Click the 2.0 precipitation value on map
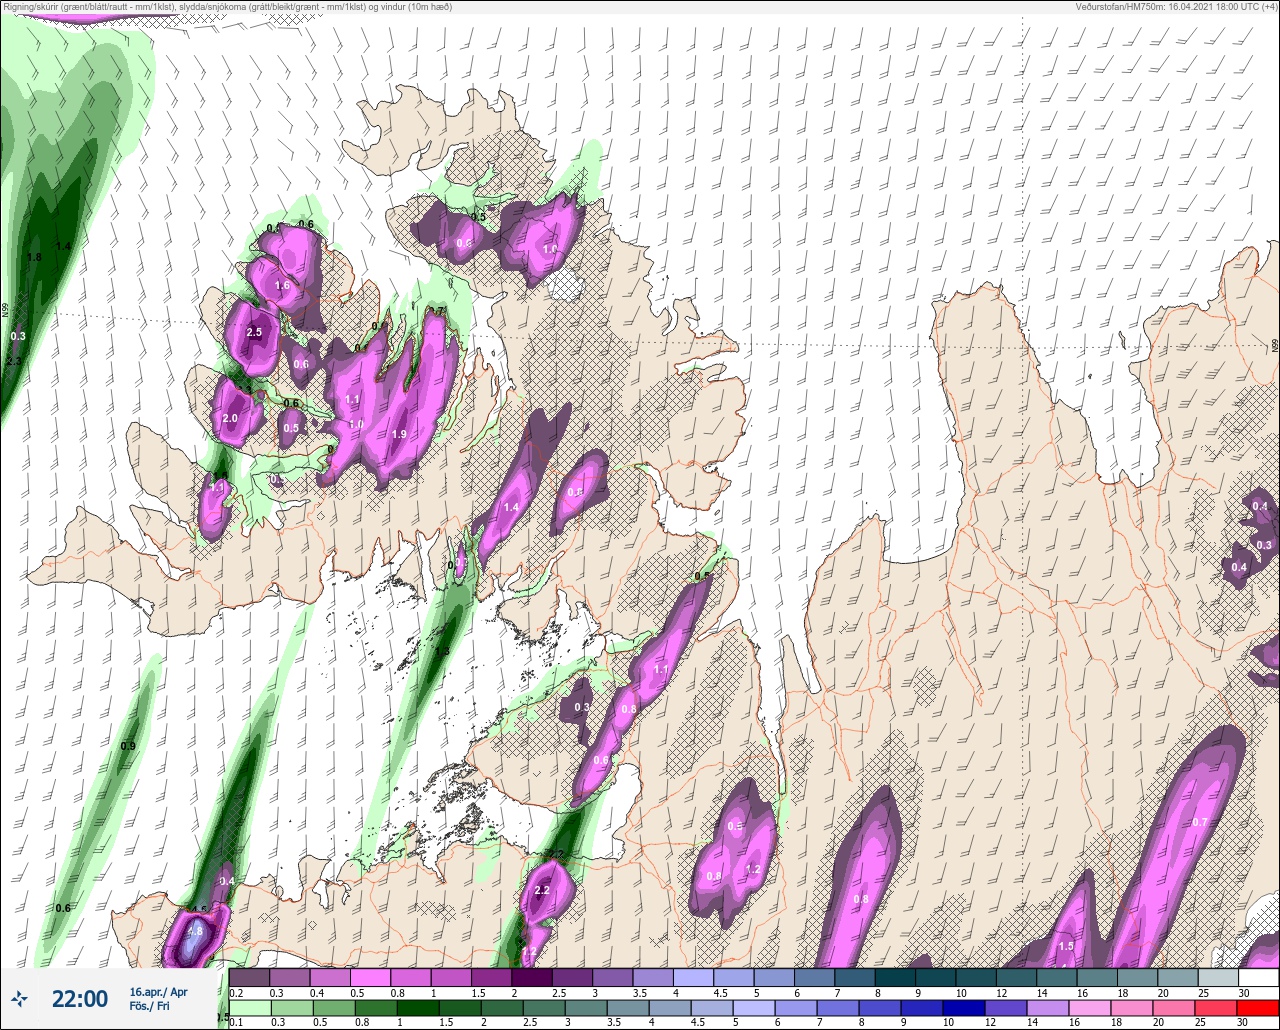This screenshot has height=1030, width=1280. (x=230, y=418)
